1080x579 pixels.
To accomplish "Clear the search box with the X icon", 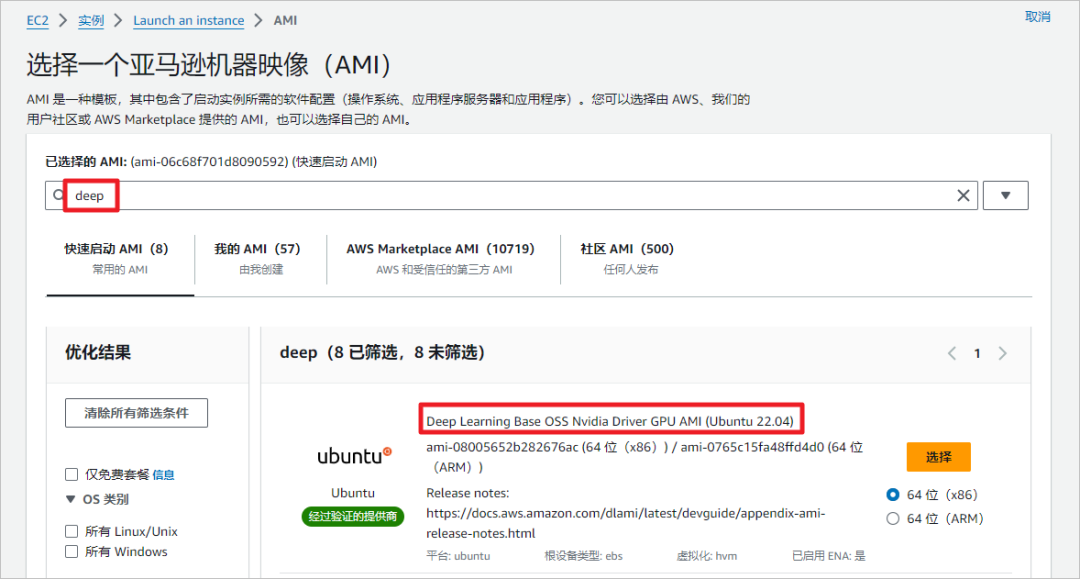I will point(963,195).
